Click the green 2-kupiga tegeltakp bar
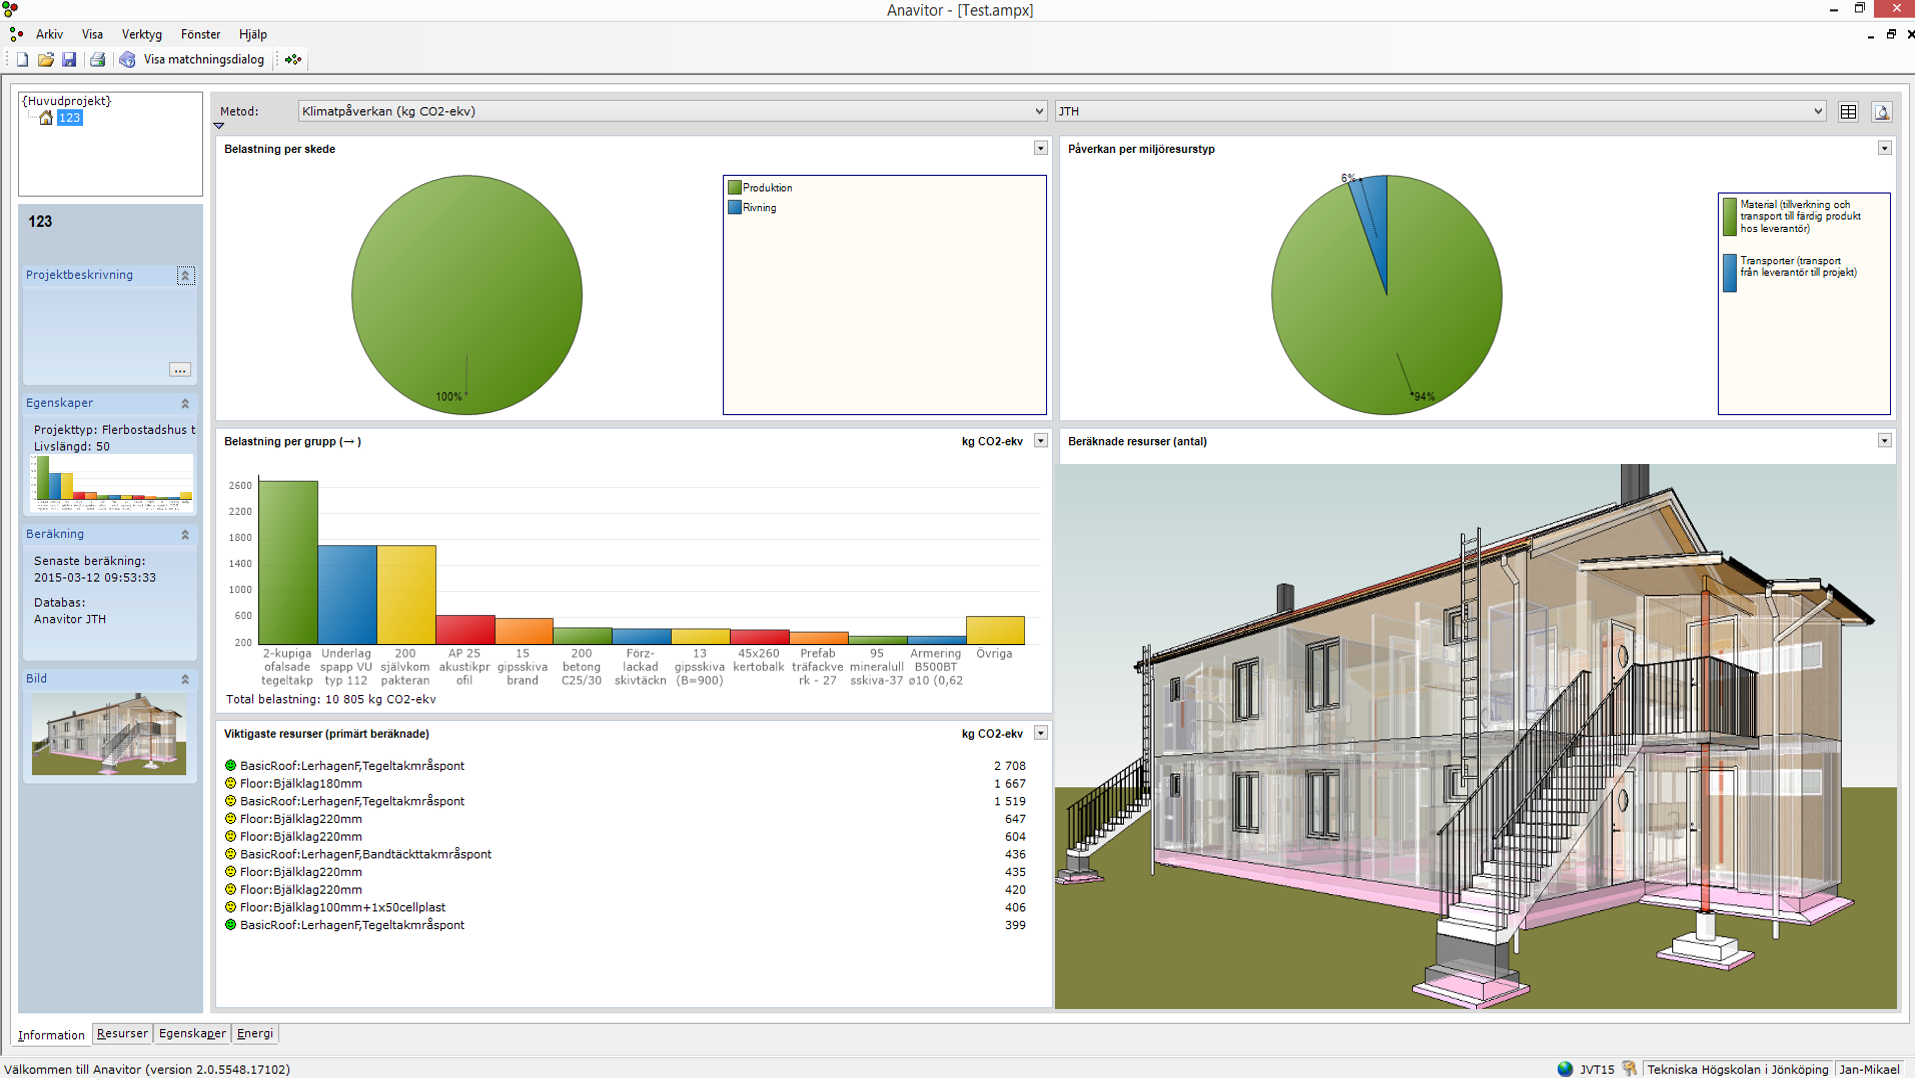 (x=288, y=563)
